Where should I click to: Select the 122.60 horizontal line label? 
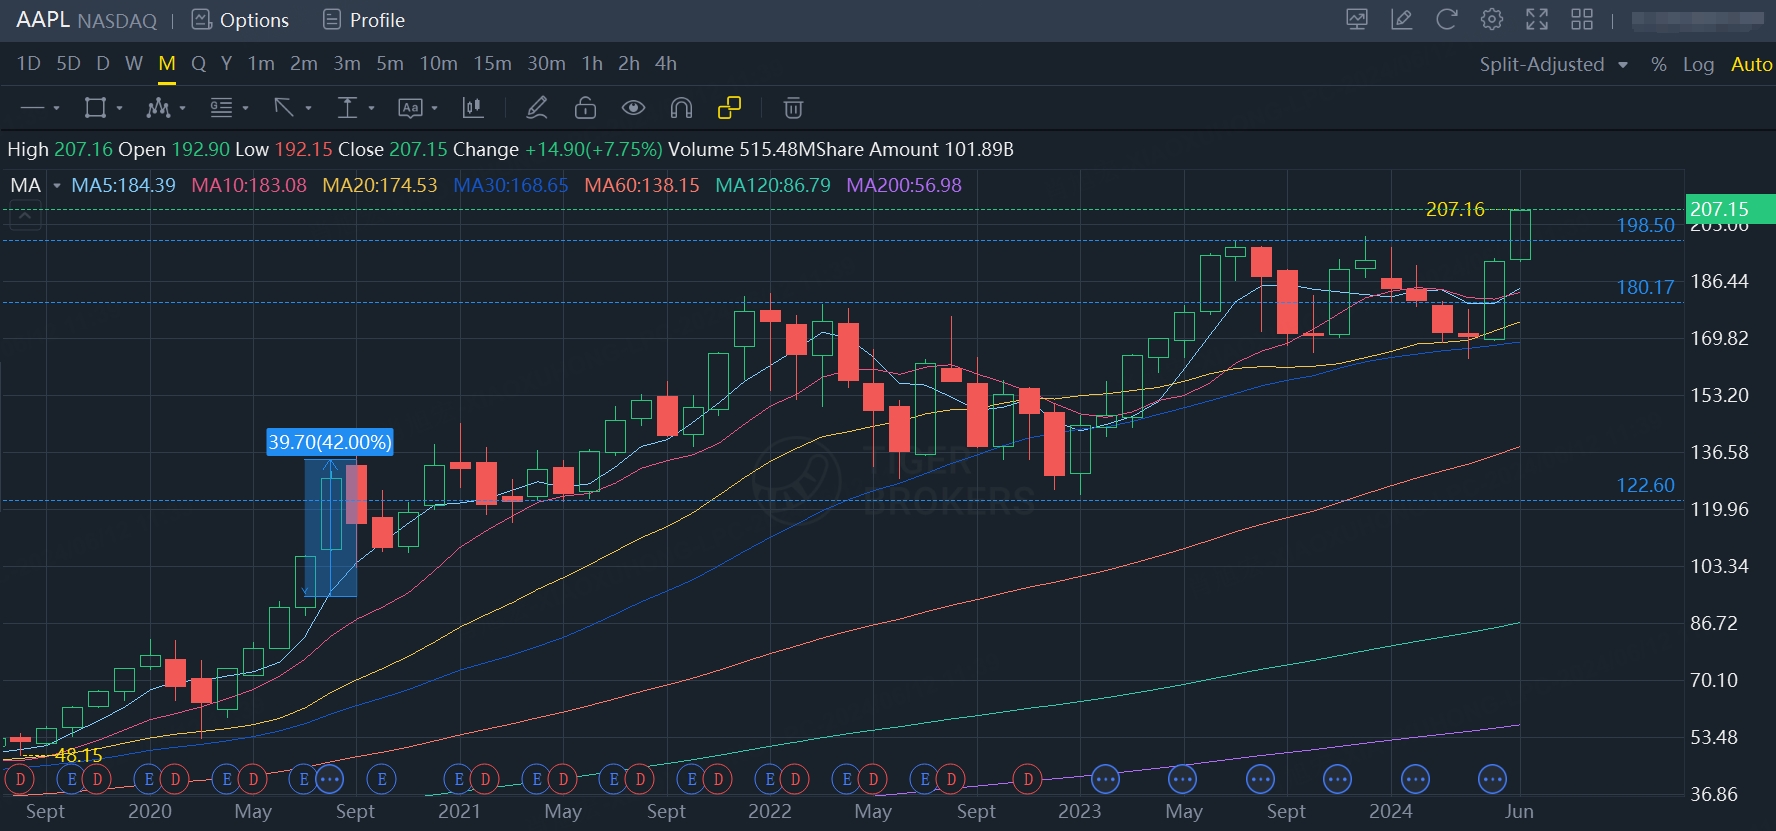tap(1645, 485)
